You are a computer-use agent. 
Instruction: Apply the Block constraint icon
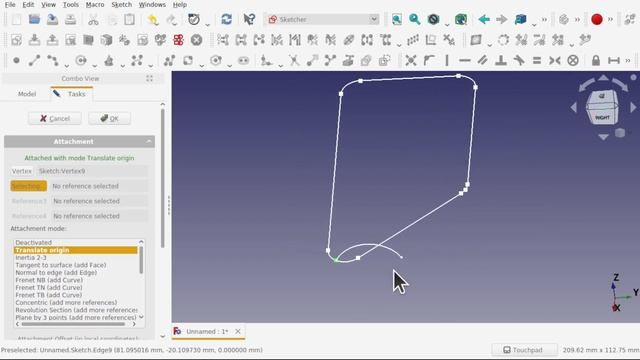[573, 60]
